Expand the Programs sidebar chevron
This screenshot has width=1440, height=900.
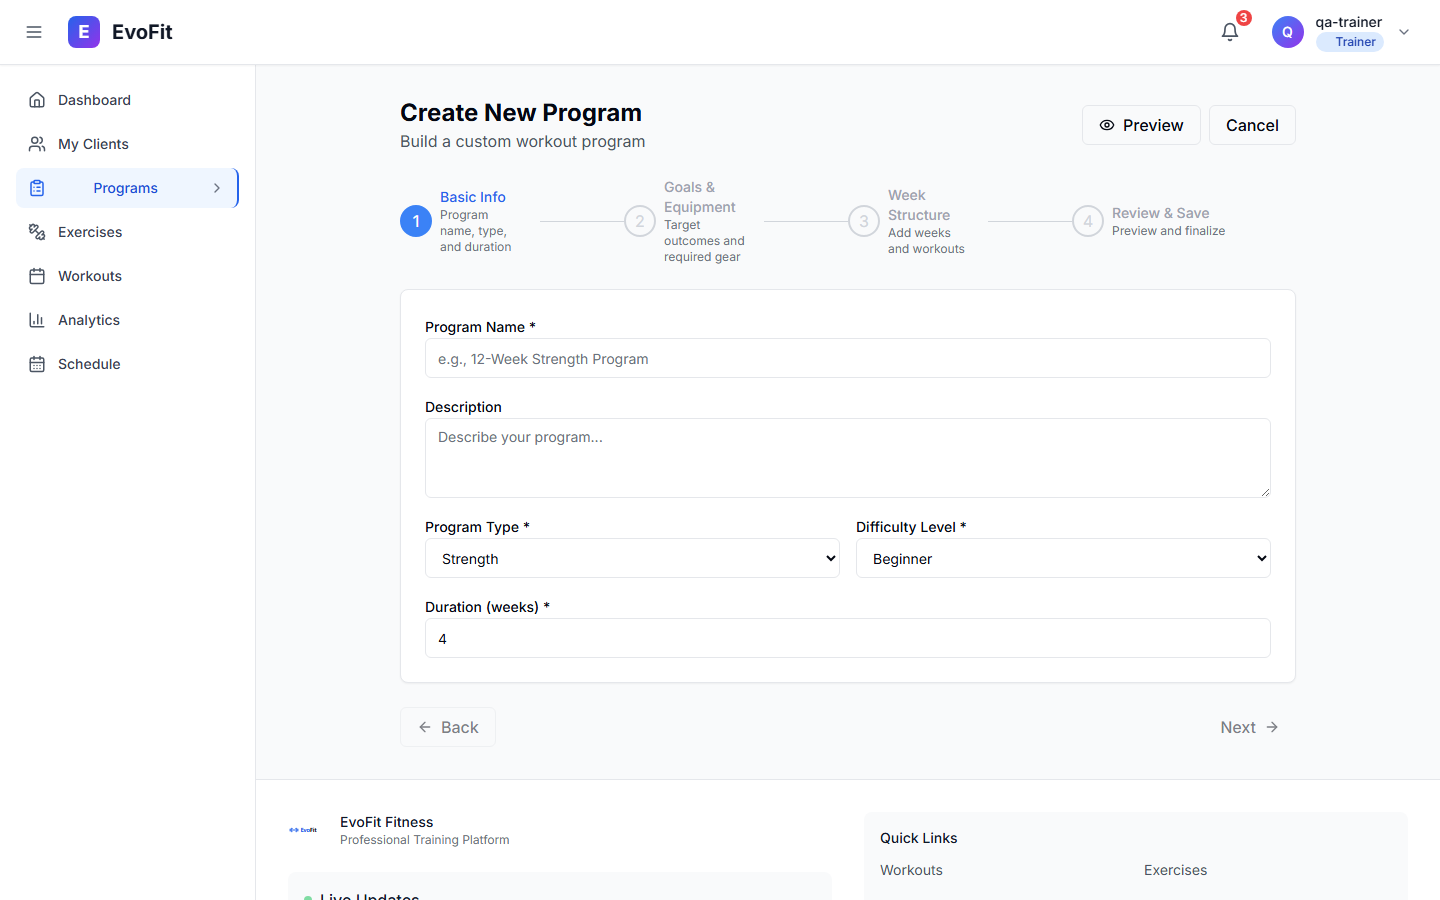tap(217, 188)
